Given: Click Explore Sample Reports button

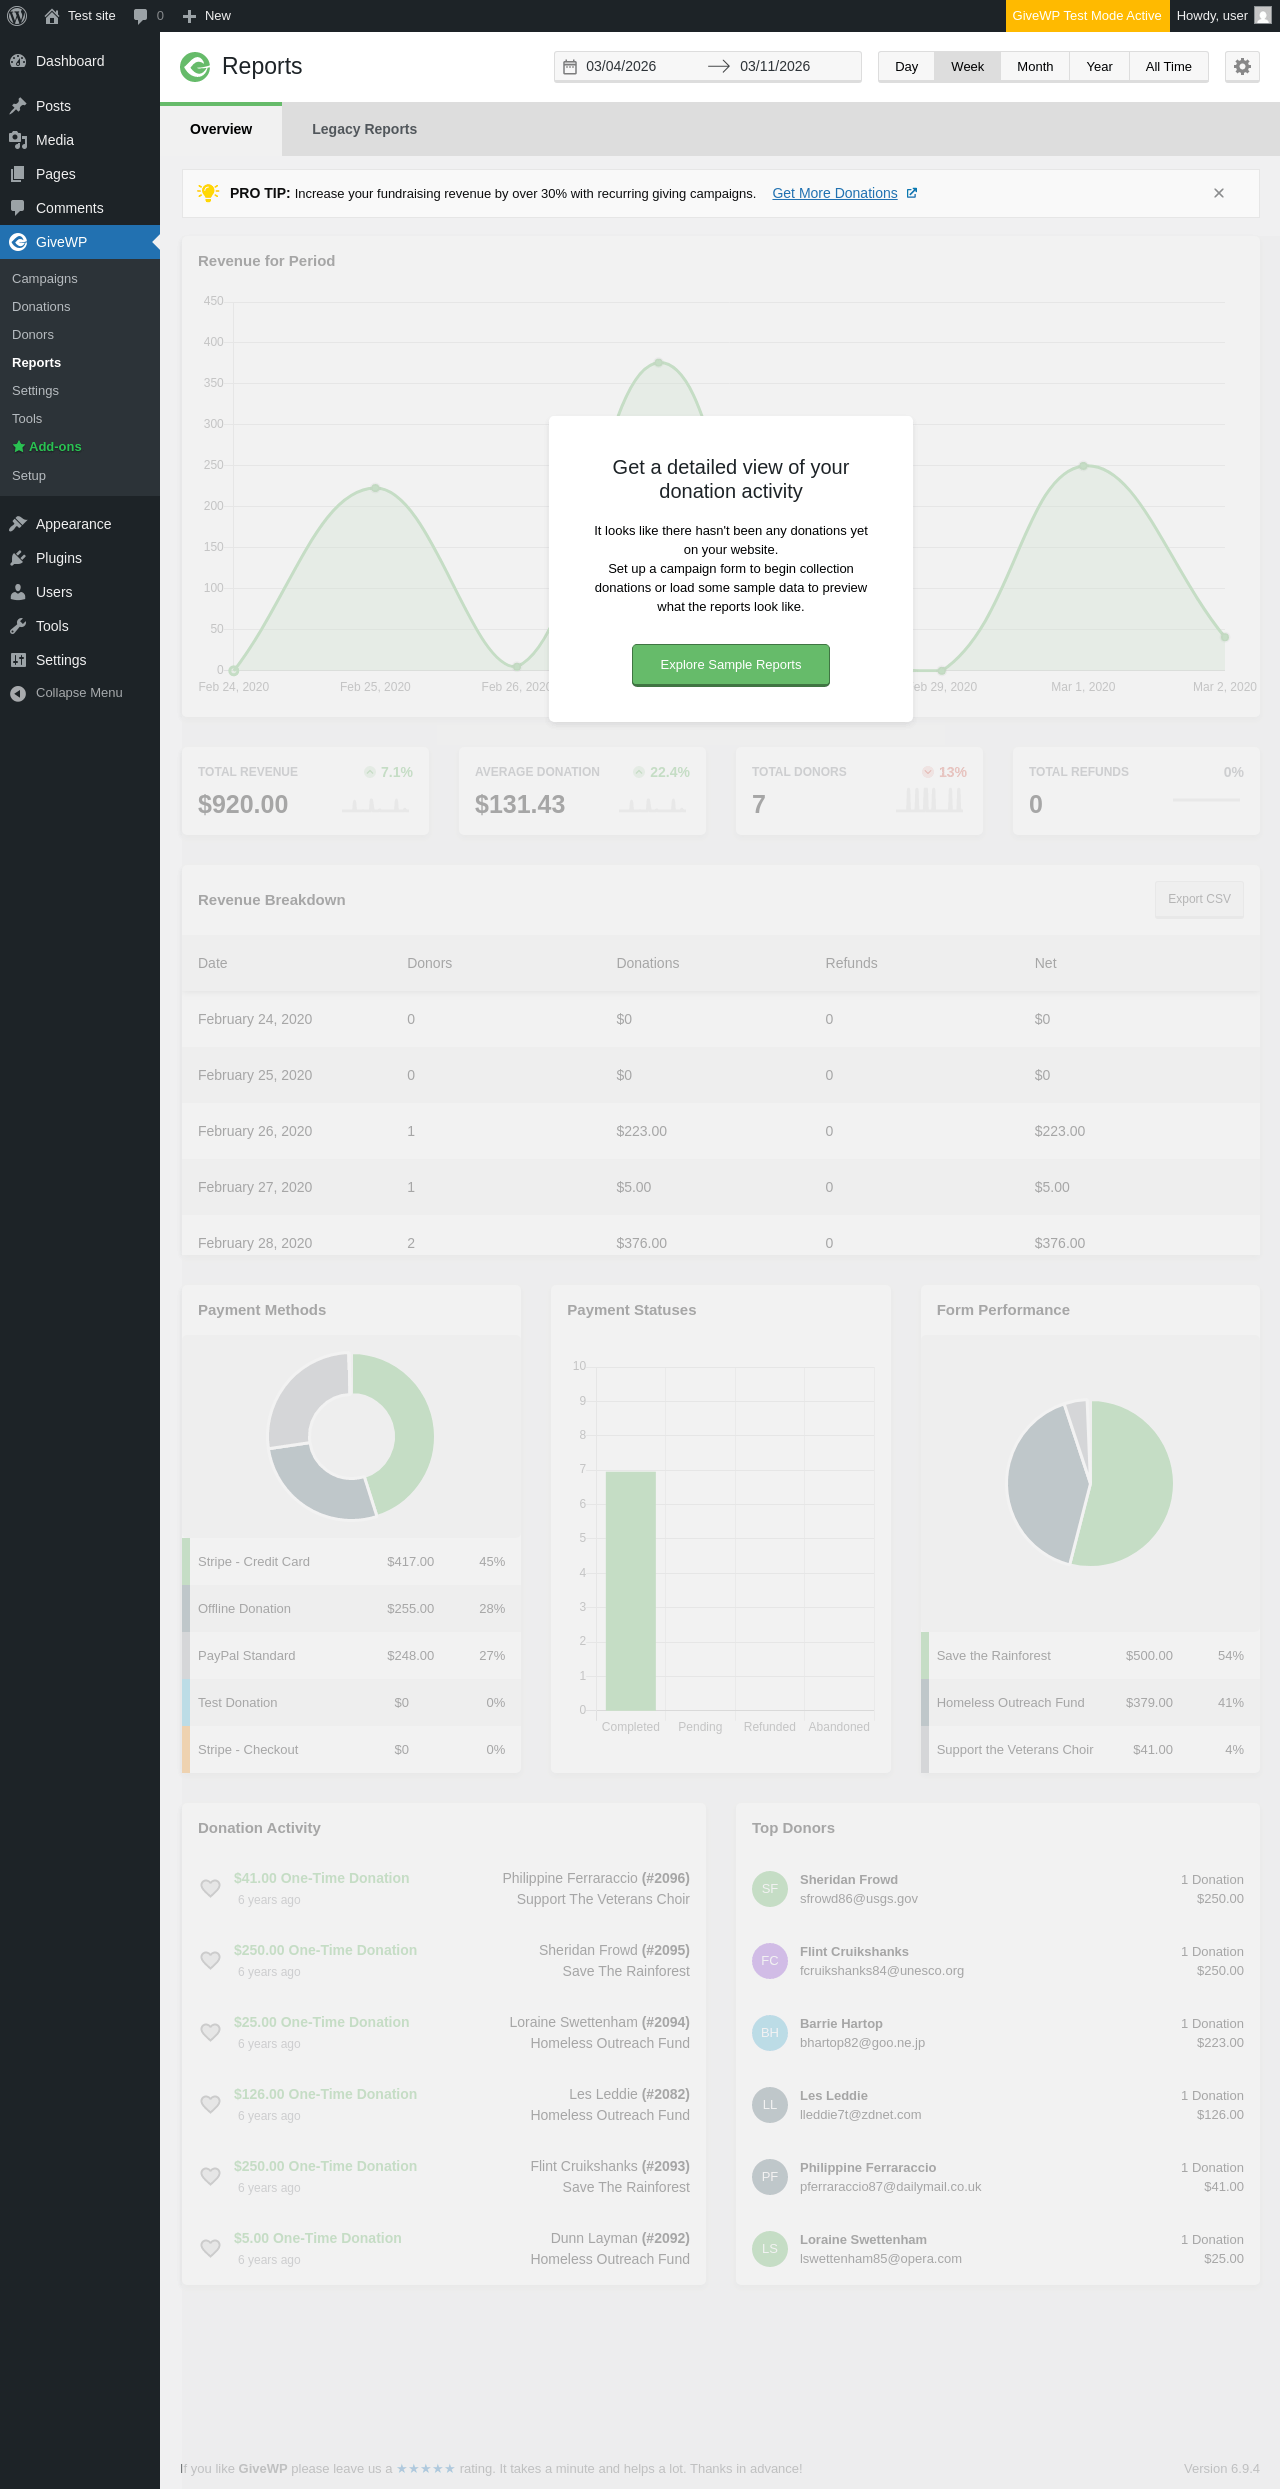Looking at the screenshot, I should 731,665.
